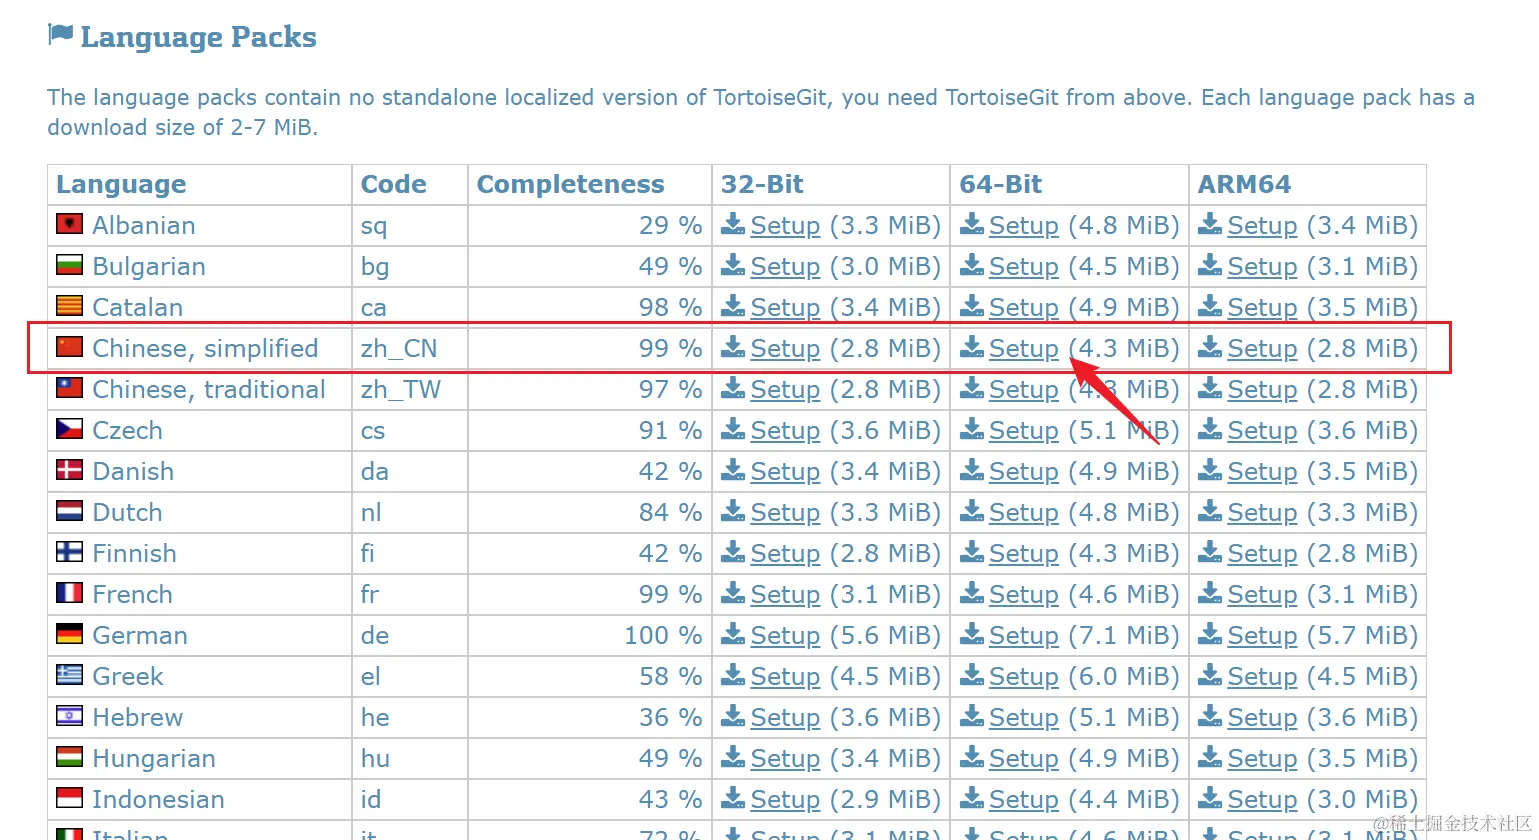Click the Finnish flag icon
The height and width of the screenshot is (840, 1539).
tap(69, 551)
